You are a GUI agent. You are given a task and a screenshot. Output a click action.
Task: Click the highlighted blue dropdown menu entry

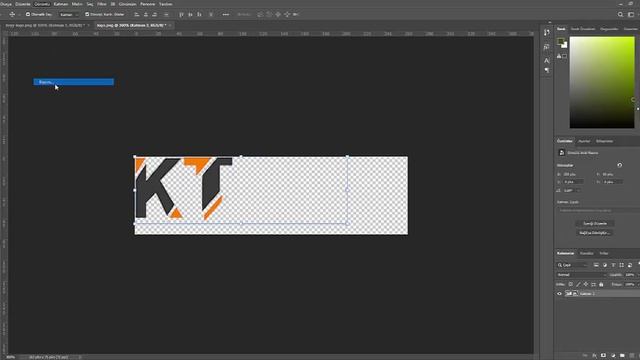coord(73,82)
